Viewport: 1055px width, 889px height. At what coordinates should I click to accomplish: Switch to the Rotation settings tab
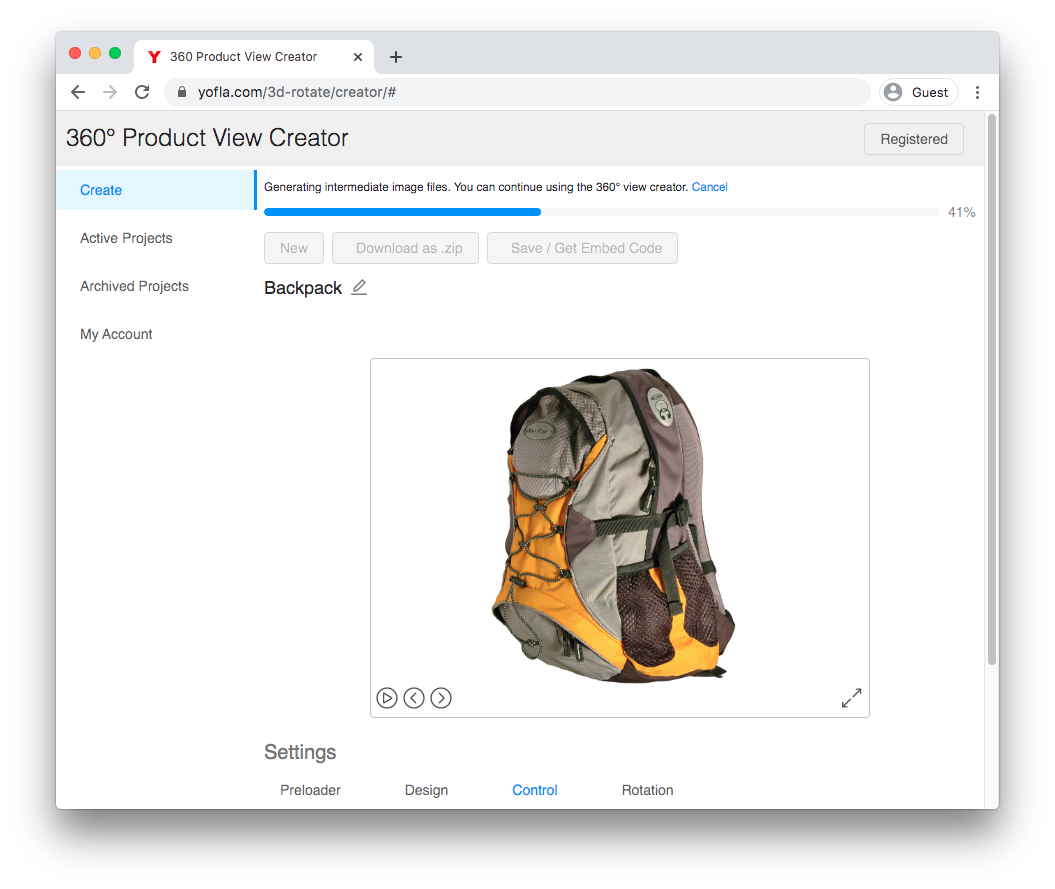[x=647, y=790]
